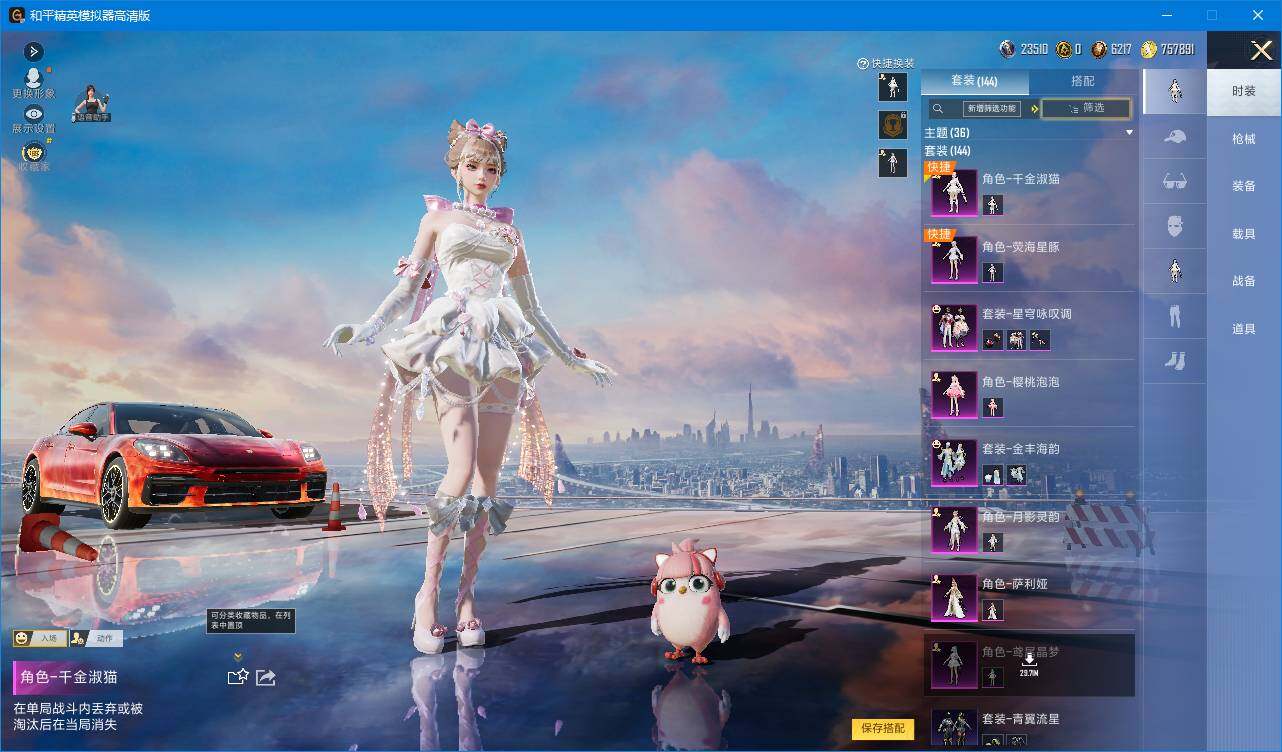Select the face mask category icon
Image resolution: width=1282 pixels, height=752 pixels.
[x=1174, y=226]
